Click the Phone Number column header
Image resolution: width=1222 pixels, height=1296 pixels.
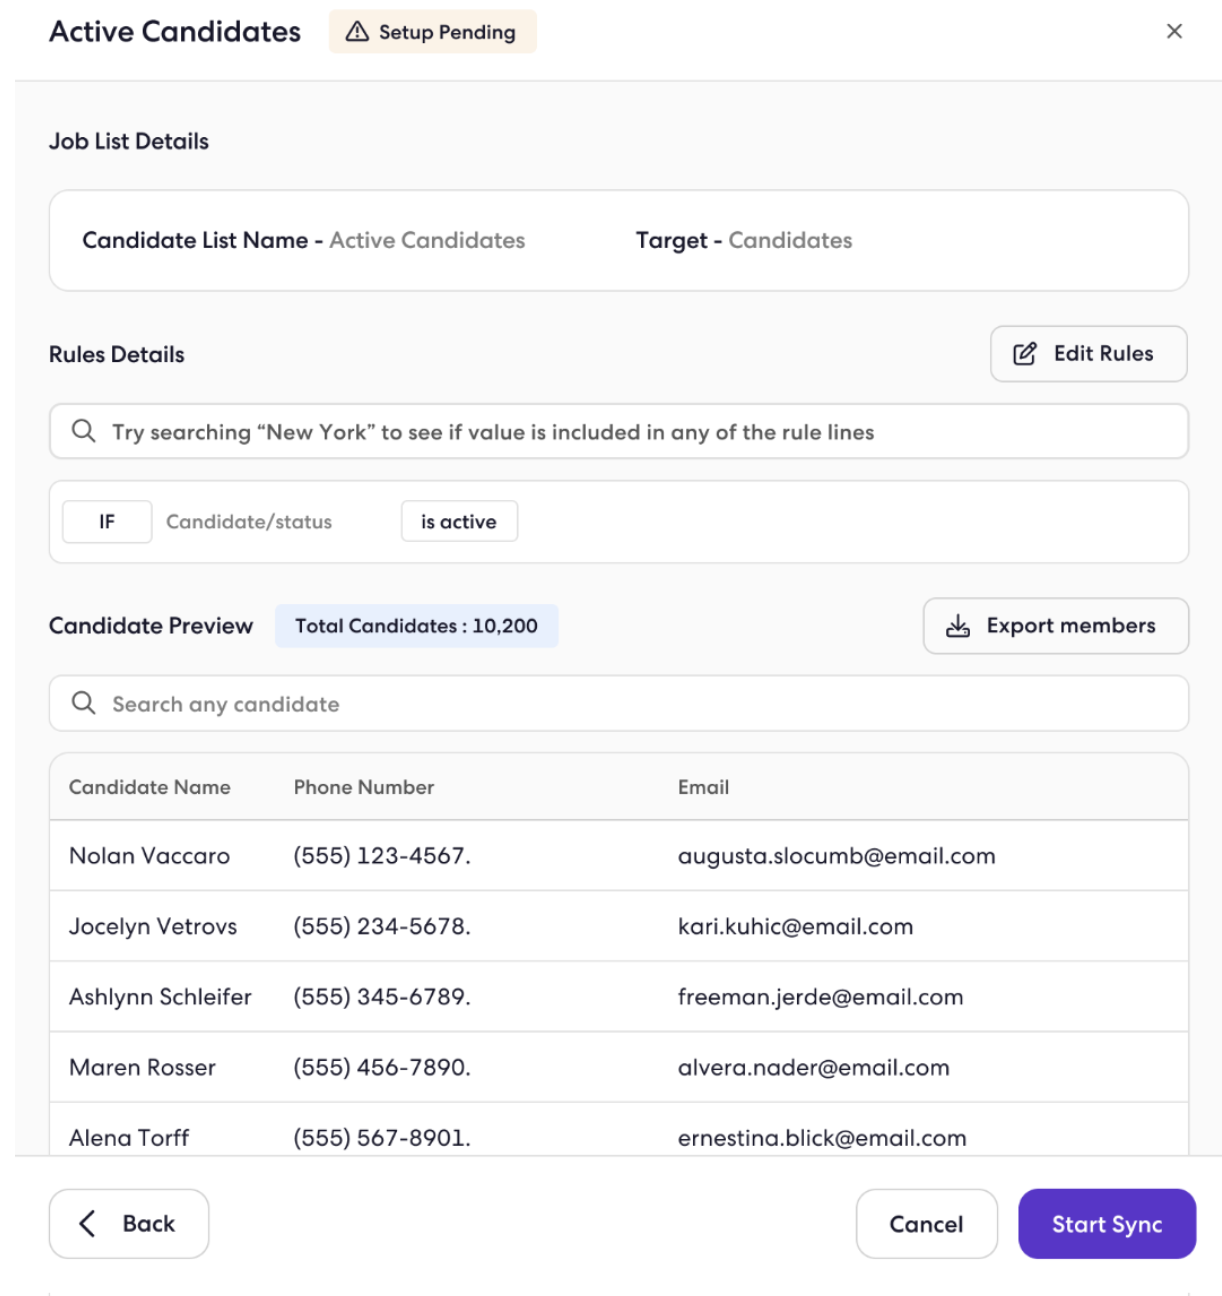click(364, 787)
